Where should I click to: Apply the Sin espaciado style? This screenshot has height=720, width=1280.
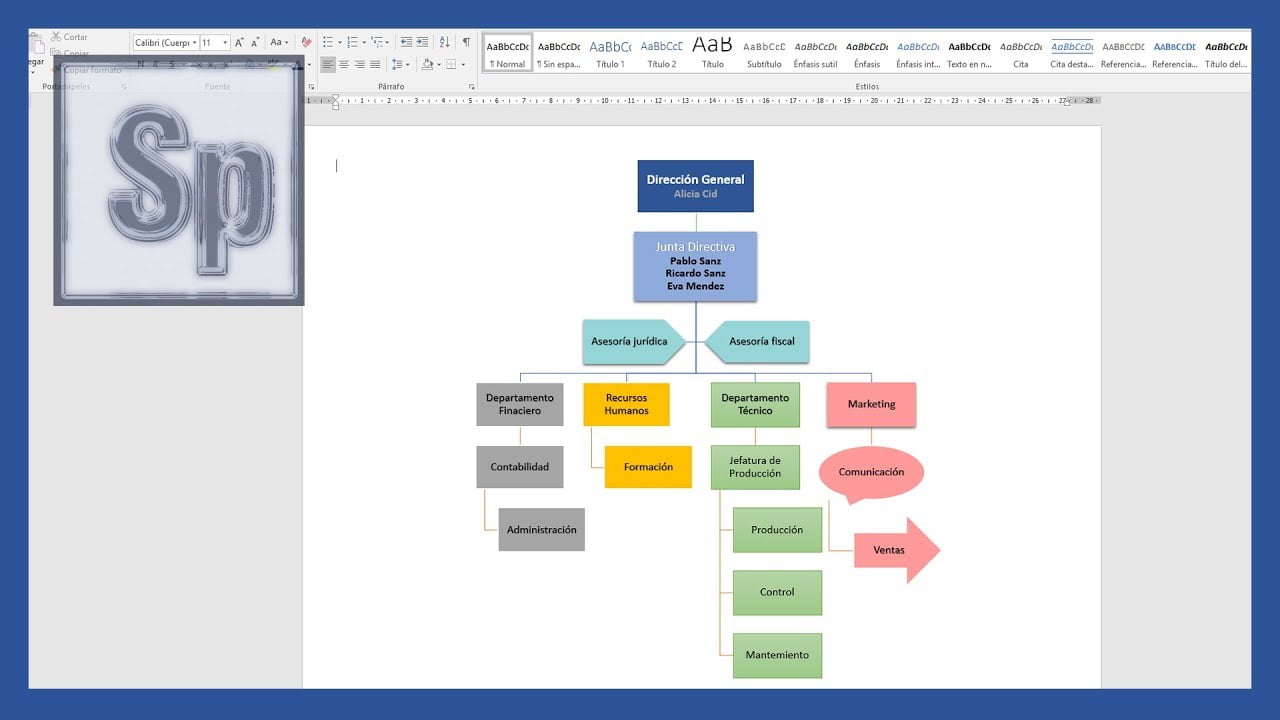pyautogui.click(x=559, y=53)
